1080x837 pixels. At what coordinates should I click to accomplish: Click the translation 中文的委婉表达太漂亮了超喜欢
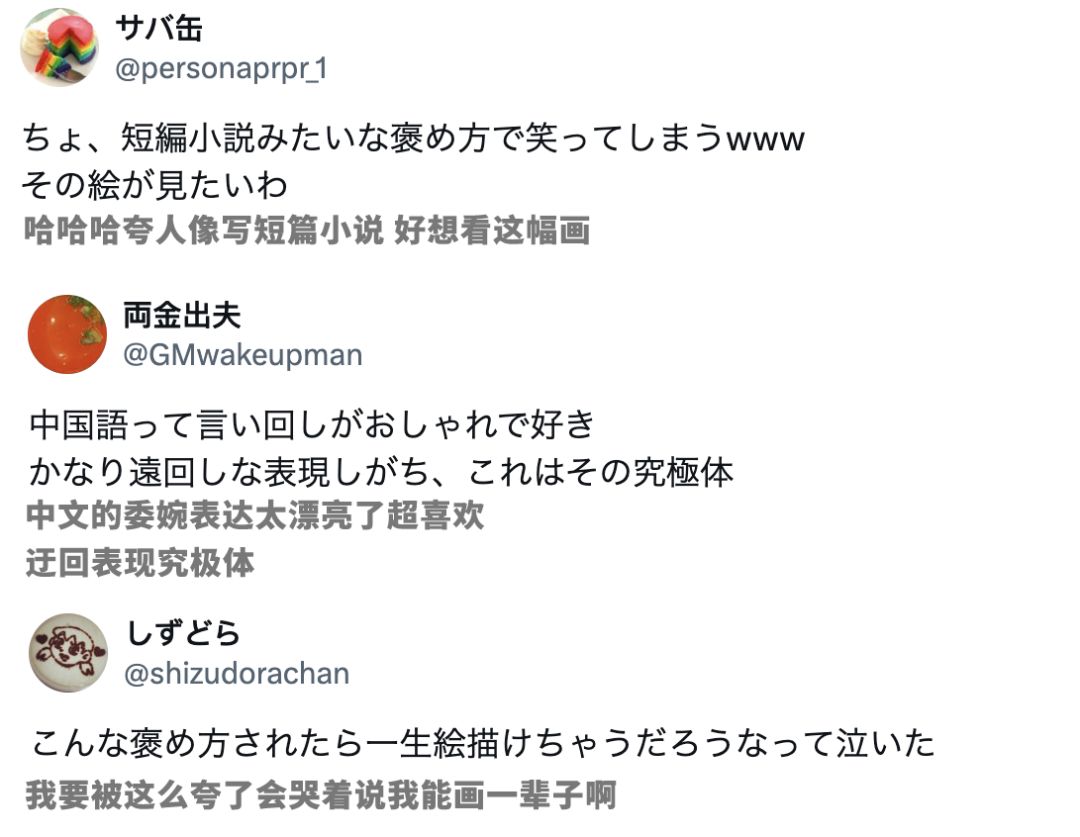point(256,516)
